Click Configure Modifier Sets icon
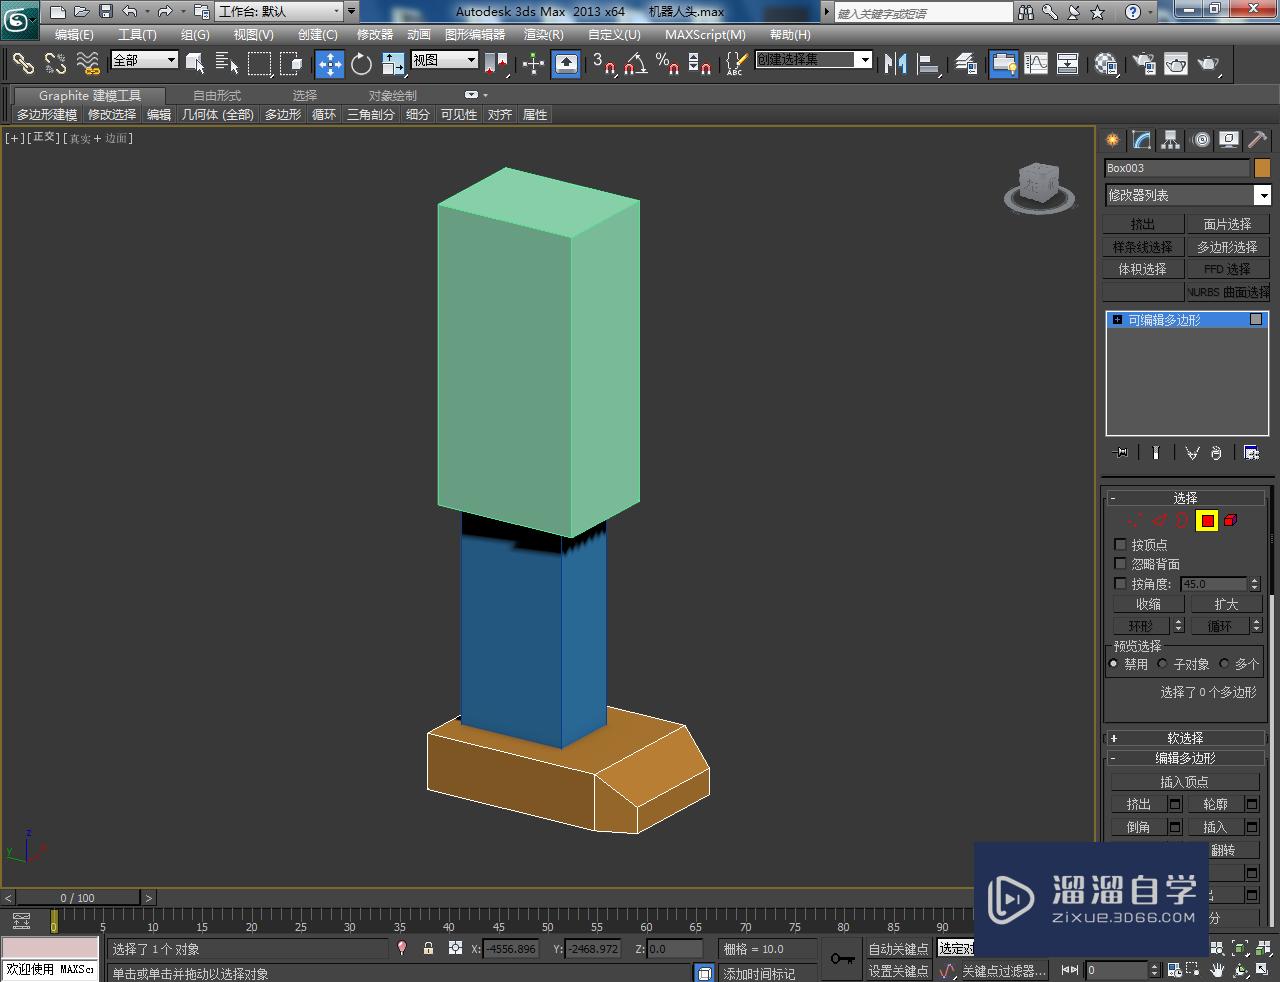The image size is (1280, 982). click(1251, 453)
